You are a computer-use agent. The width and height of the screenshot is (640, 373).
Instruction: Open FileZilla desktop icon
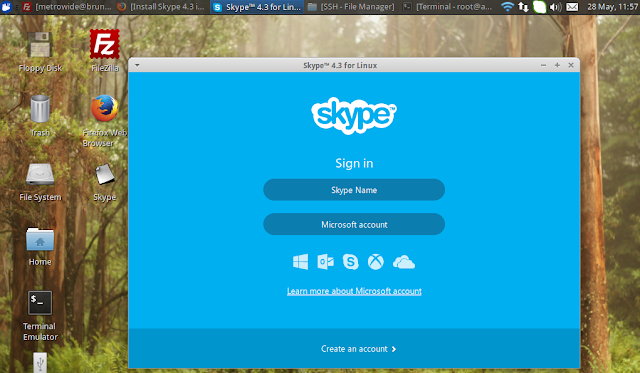click(104, 44)
